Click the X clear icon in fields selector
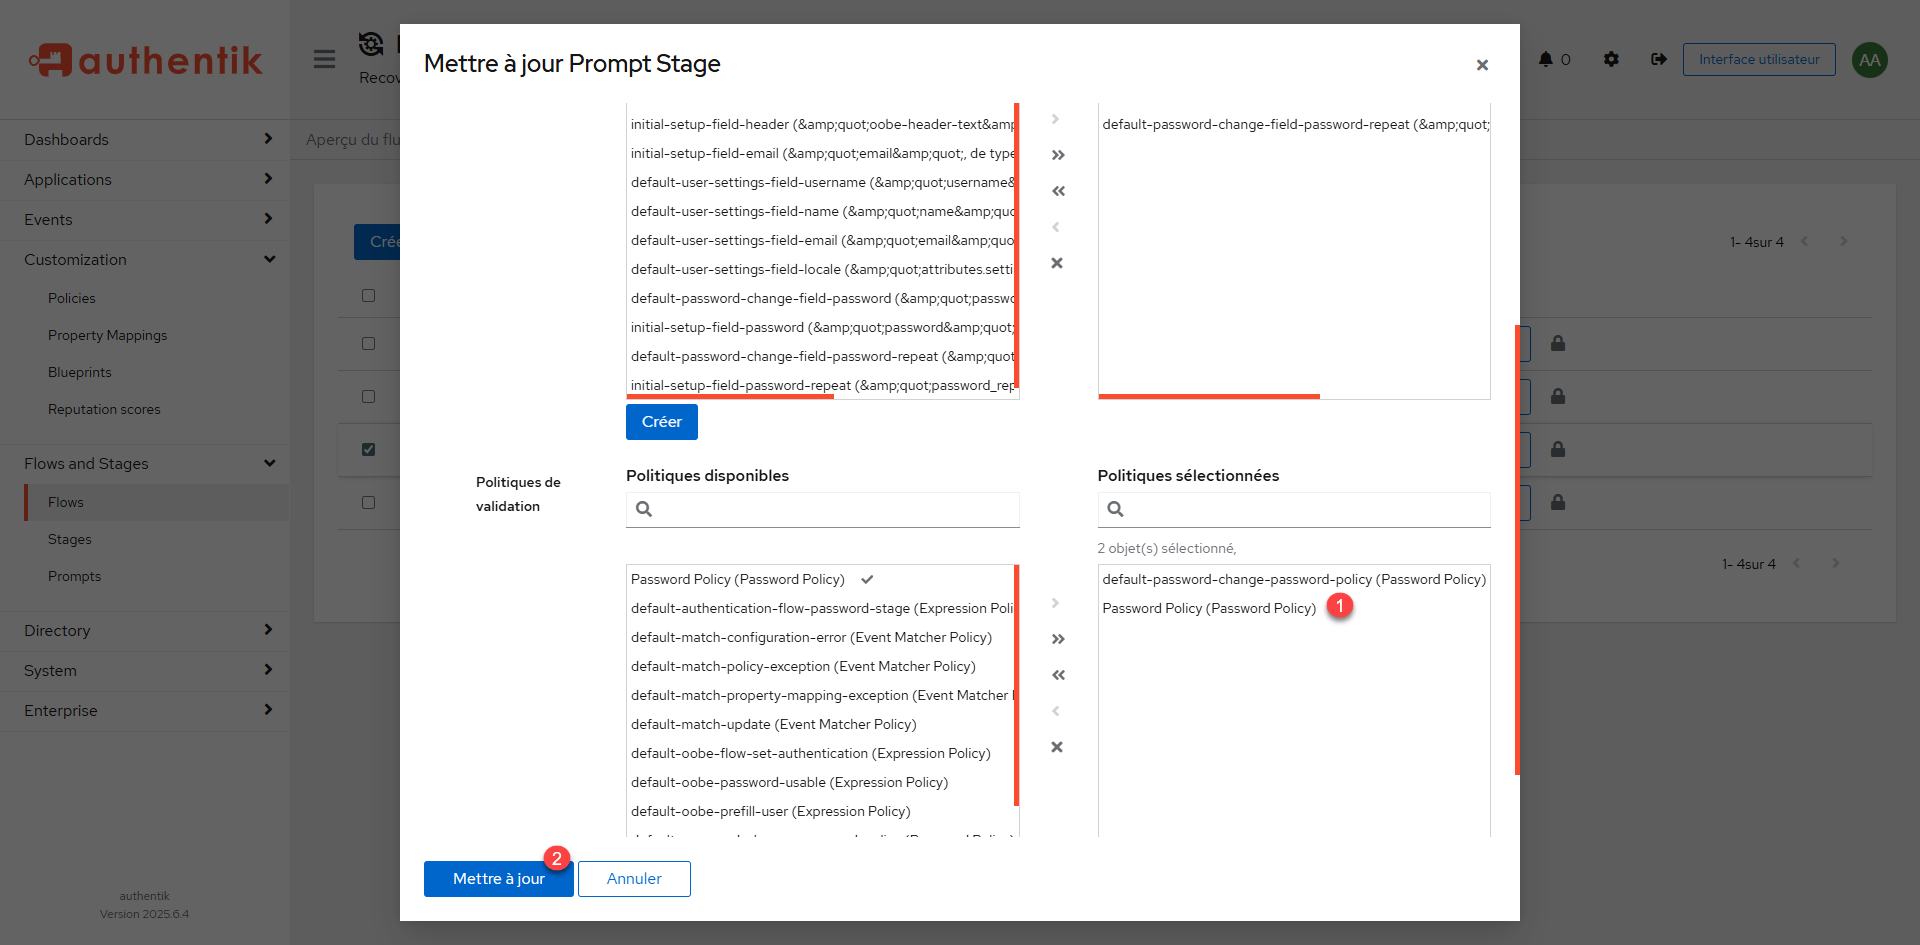This screenshot has width=1920, height=945. [1057, 263]
